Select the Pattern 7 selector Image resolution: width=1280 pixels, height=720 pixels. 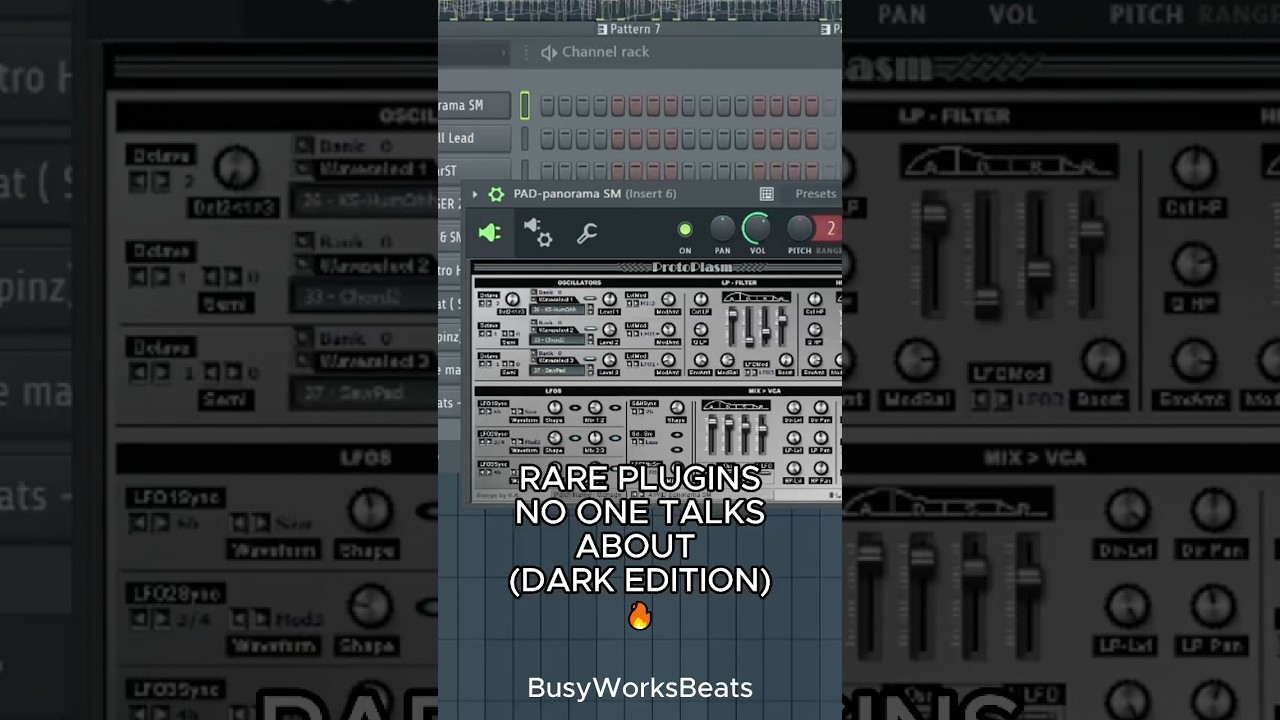pyautogui.click(x=633, y=29)
